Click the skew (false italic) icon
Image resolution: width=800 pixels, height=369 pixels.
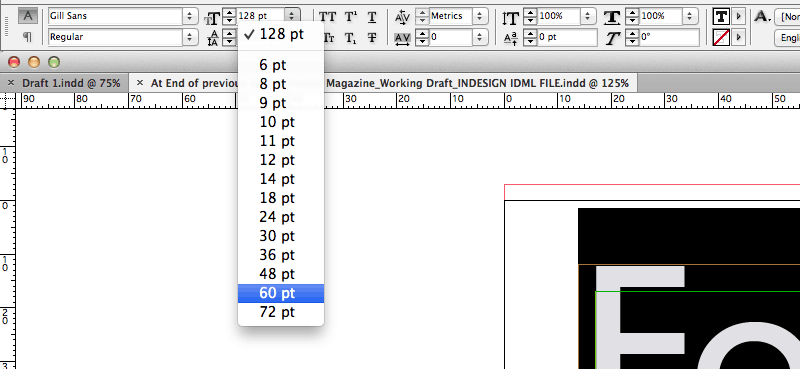point(613,38)
